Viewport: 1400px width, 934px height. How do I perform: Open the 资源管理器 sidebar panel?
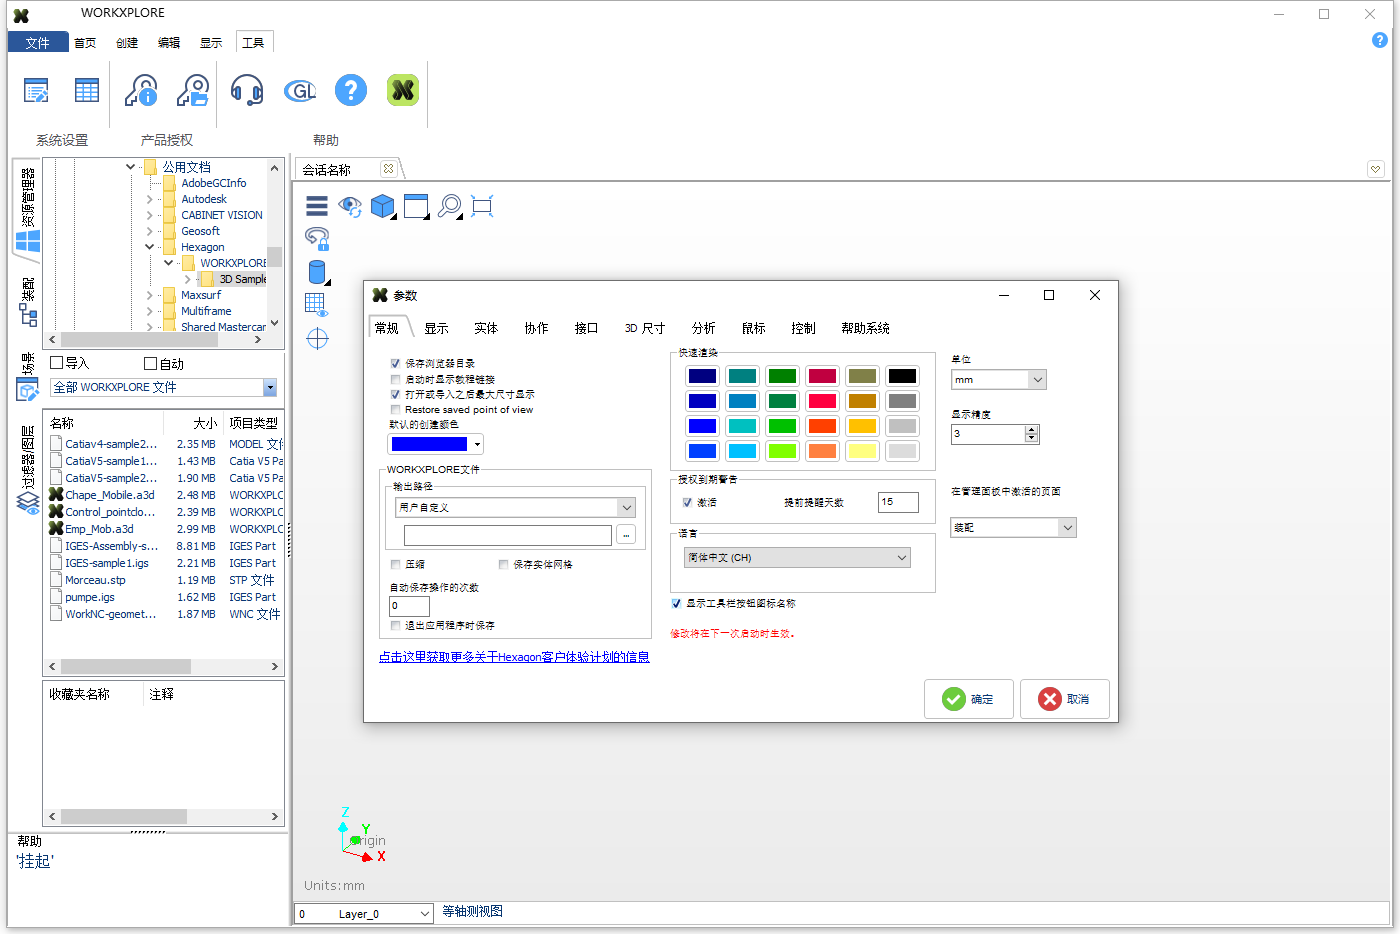[x=27, y=210]
